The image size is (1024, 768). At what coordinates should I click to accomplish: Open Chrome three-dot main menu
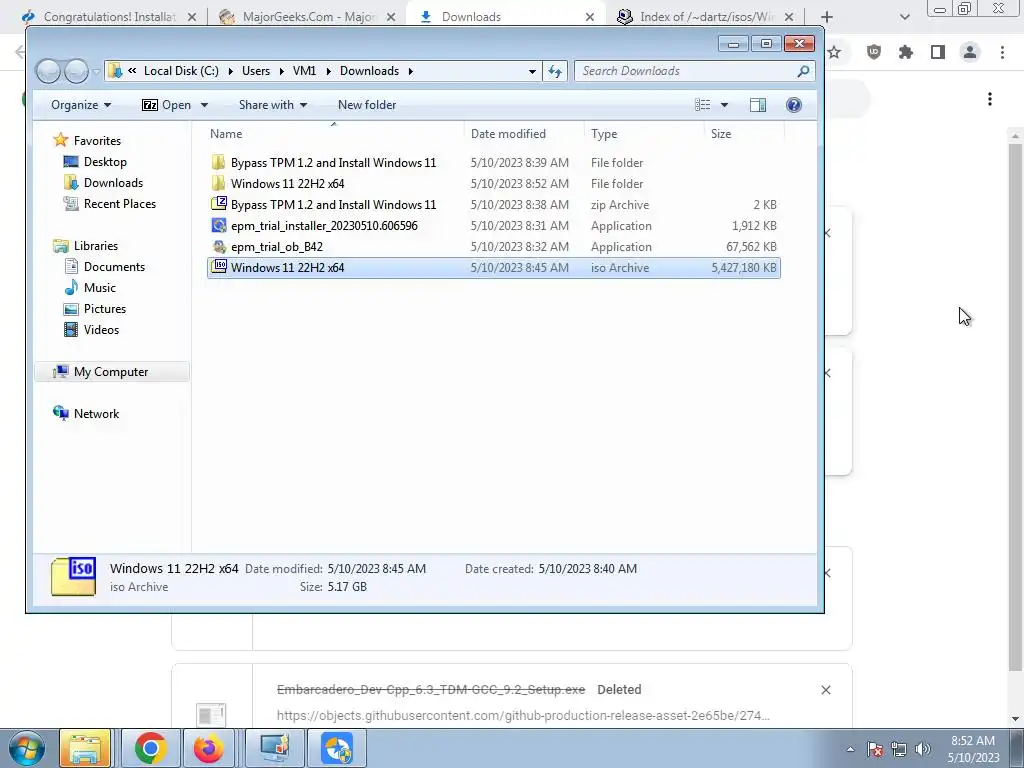coord(1002,52)
